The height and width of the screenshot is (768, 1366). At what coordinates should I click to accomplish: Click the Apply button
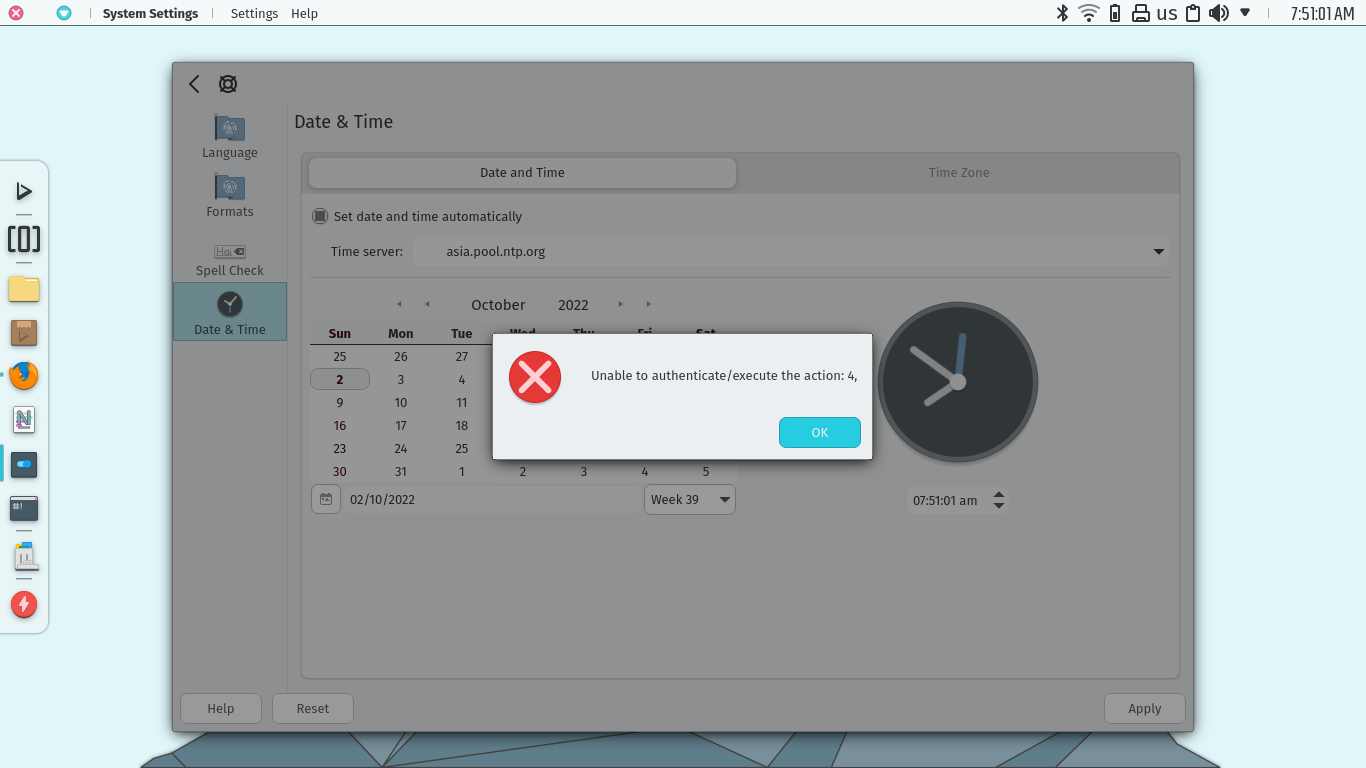coord(1144,708)
